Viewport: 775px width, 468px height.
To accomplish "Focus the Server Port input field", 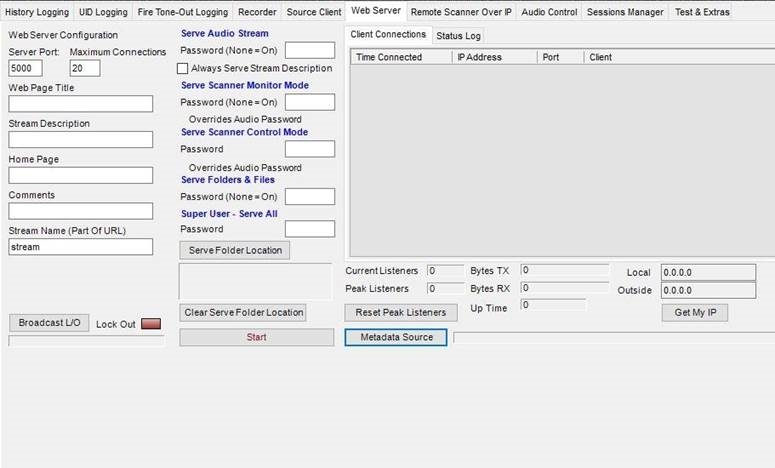I will pyautogui.click(x=25, y=68).
